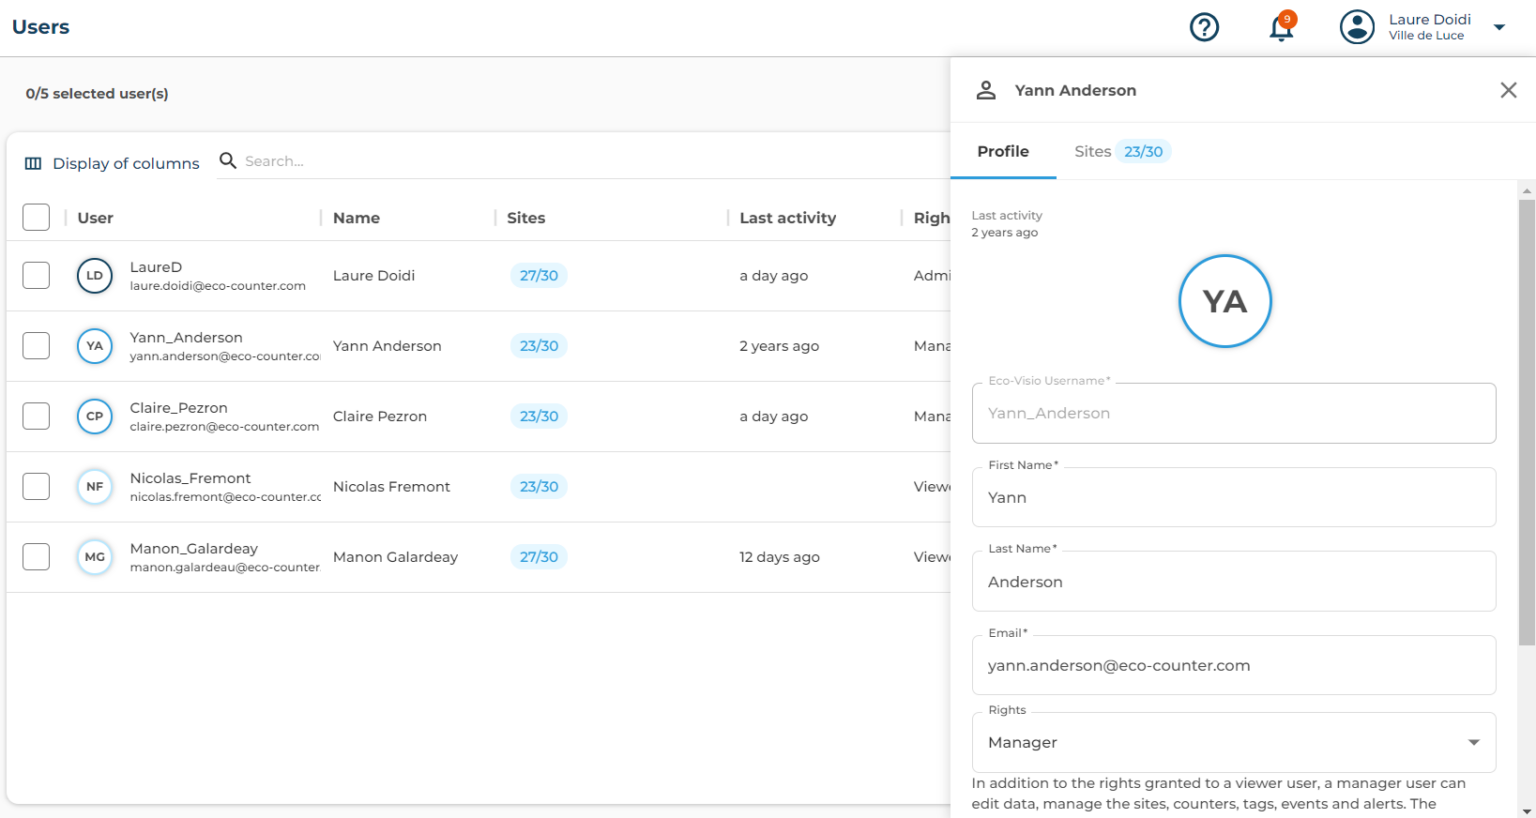Click Nicolas Fremont's 23/30 sites link
The height and width of the screenshot is (818, 1536).
click(538, 486)
